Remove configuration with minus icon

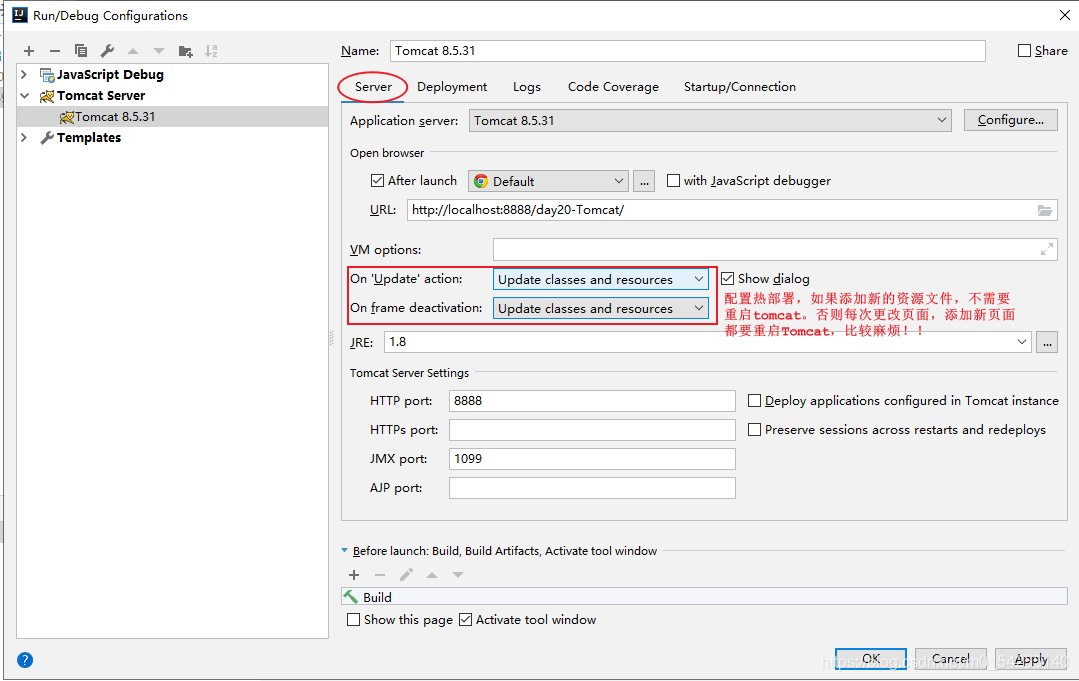point(55,51)
